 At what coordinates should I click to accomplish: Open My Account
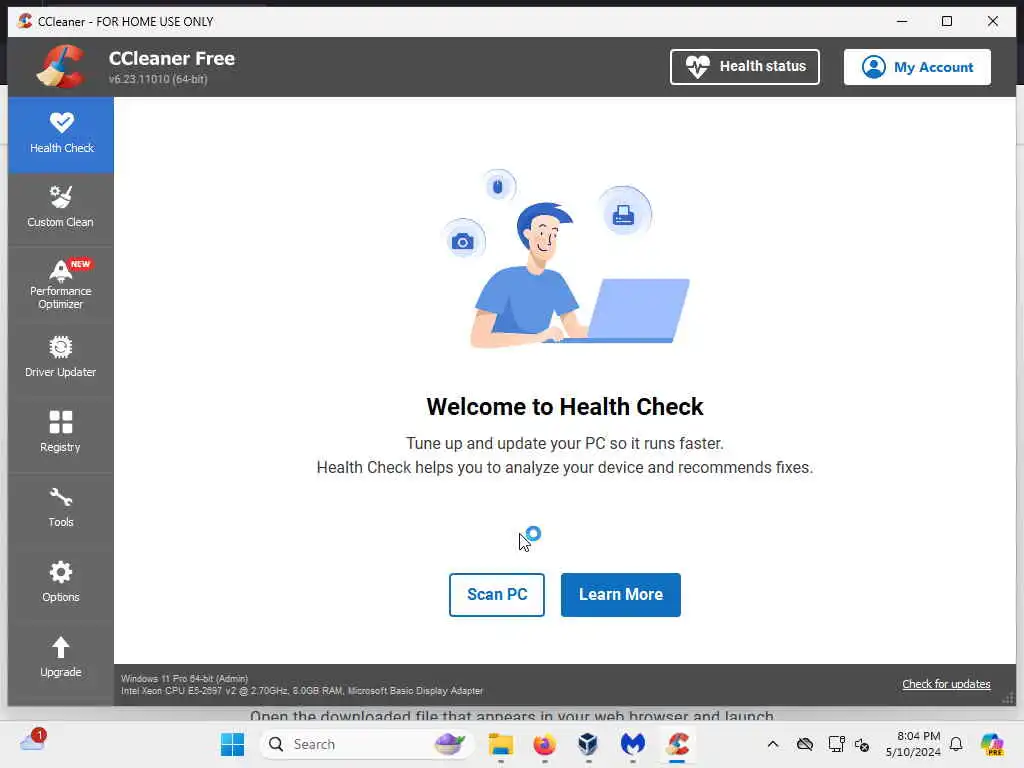point(917,67)
